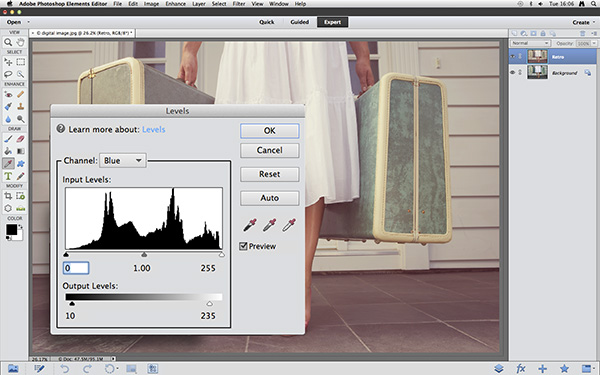Select the Type tool
Image resolution: width=600 pixels, height=375 pixels.
(x=8, y=176)
